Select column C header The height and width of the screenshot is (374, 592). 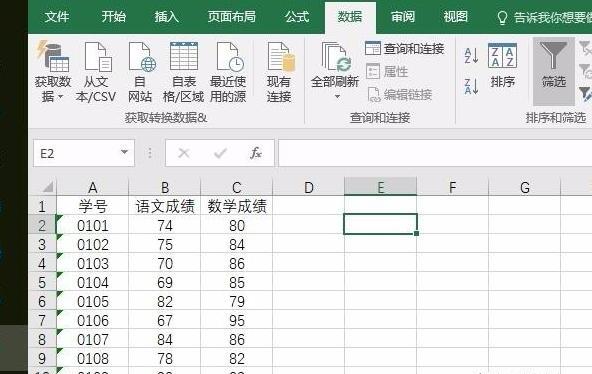[237, 187]
